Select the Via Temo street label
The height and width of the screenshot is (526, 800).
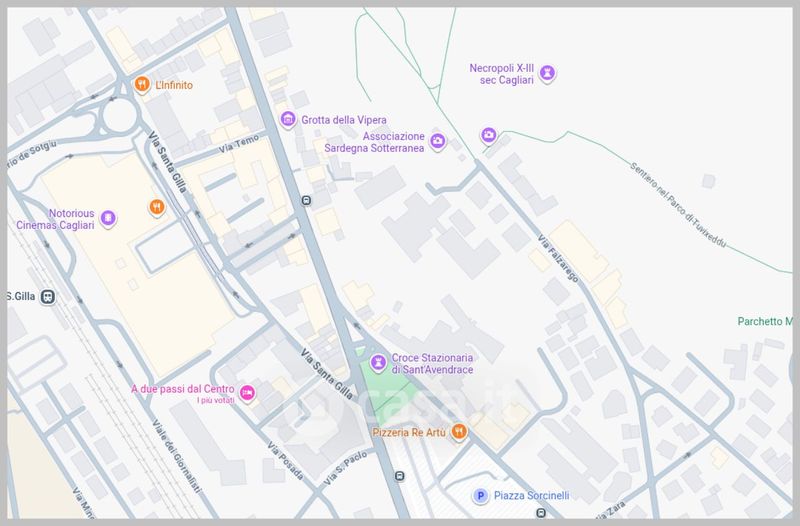click(x=239, y=147)
